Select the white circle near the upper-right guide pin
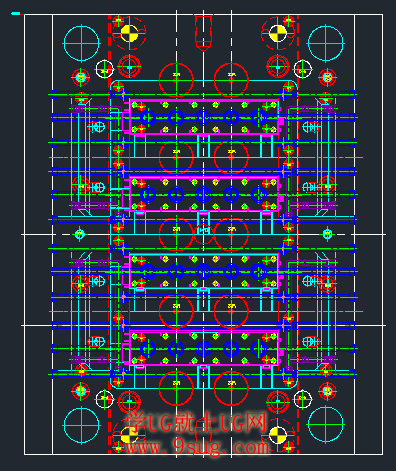Viewport: 396px width, 471px height. (x=302, y=69)
